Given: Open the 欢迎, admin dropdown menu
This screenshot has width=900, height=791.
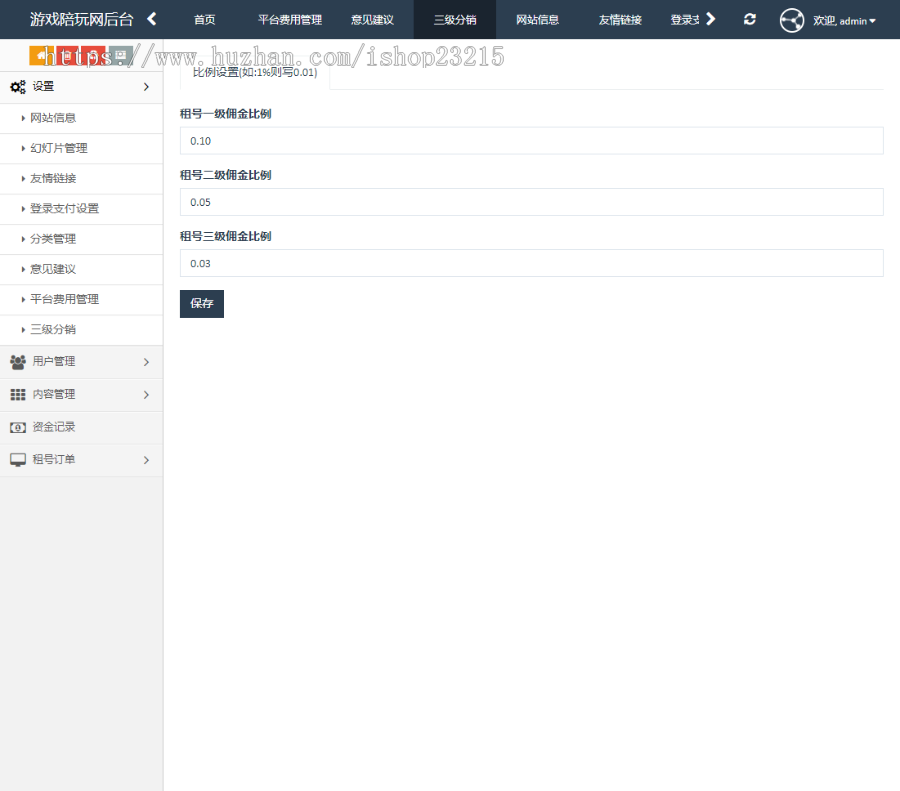Looking at the screenshot, I should point(844,21).
